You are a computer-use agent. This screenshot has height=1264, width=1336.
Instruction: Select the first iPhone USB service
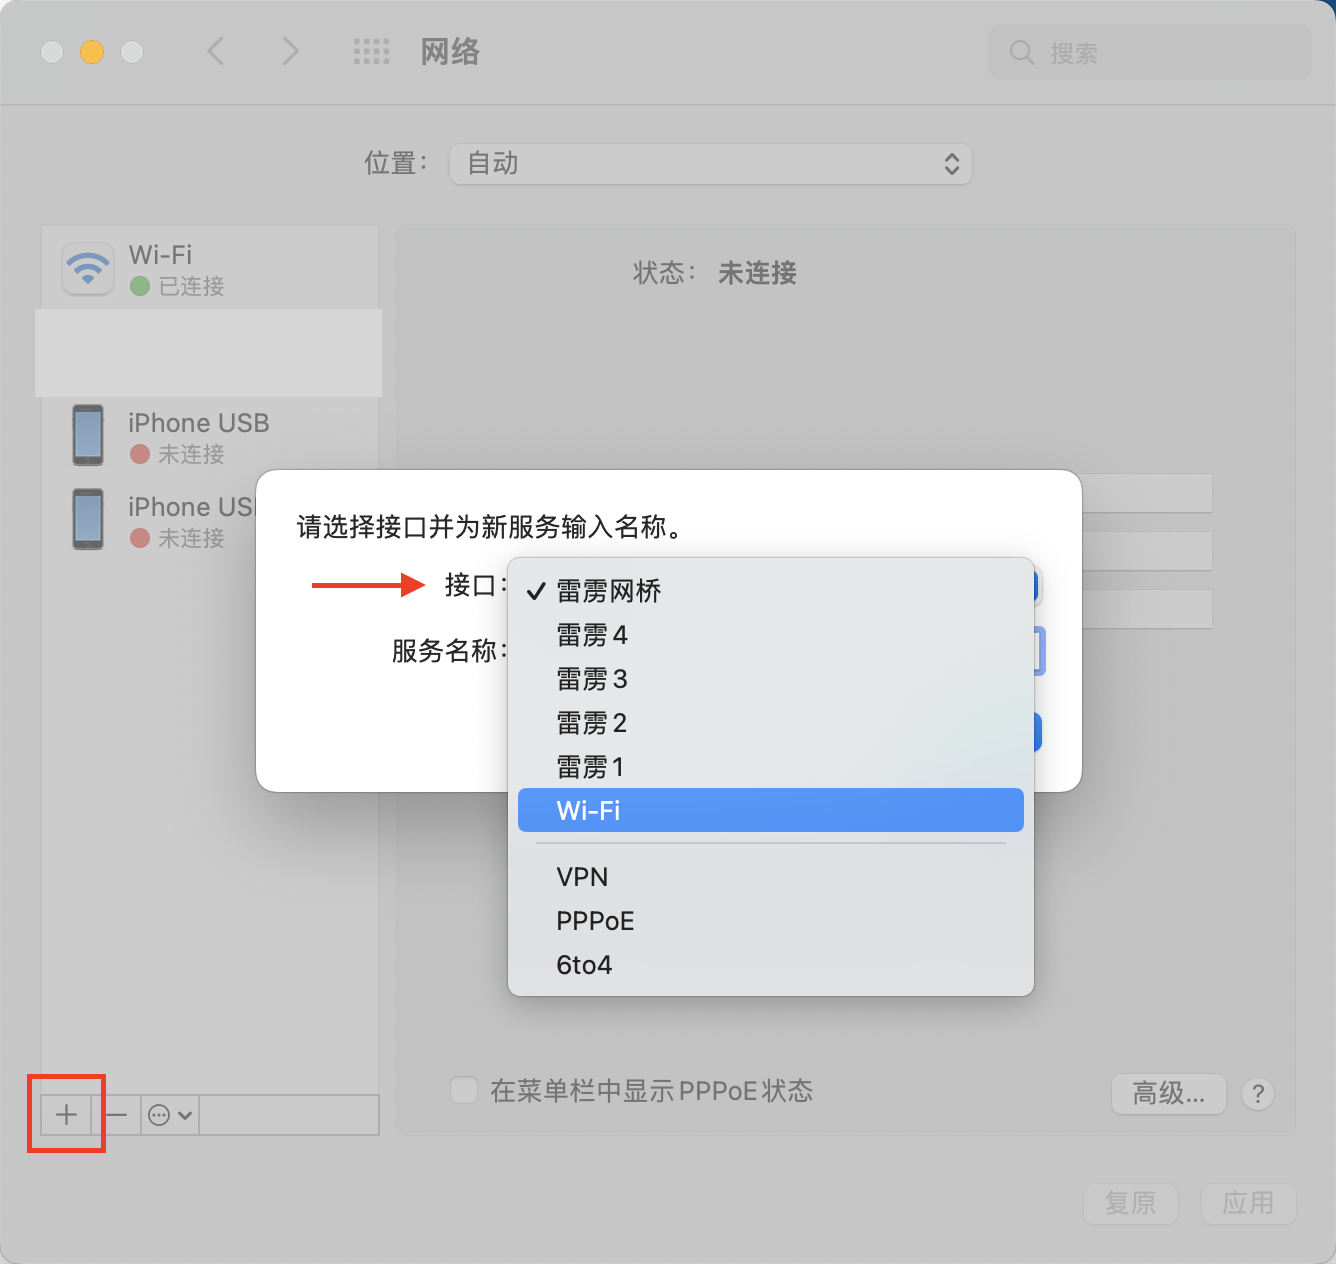(198, 437)
